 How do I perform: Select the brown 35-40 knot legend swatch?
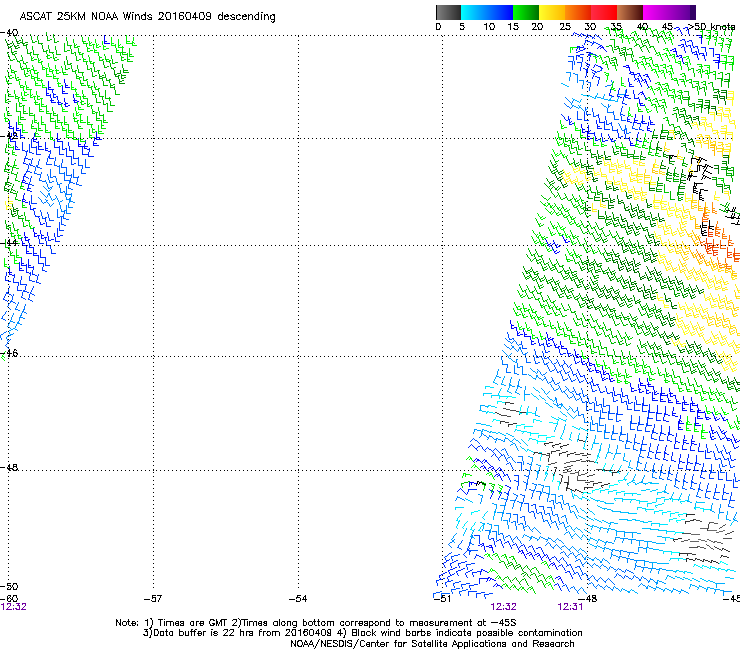coord(630,12)
